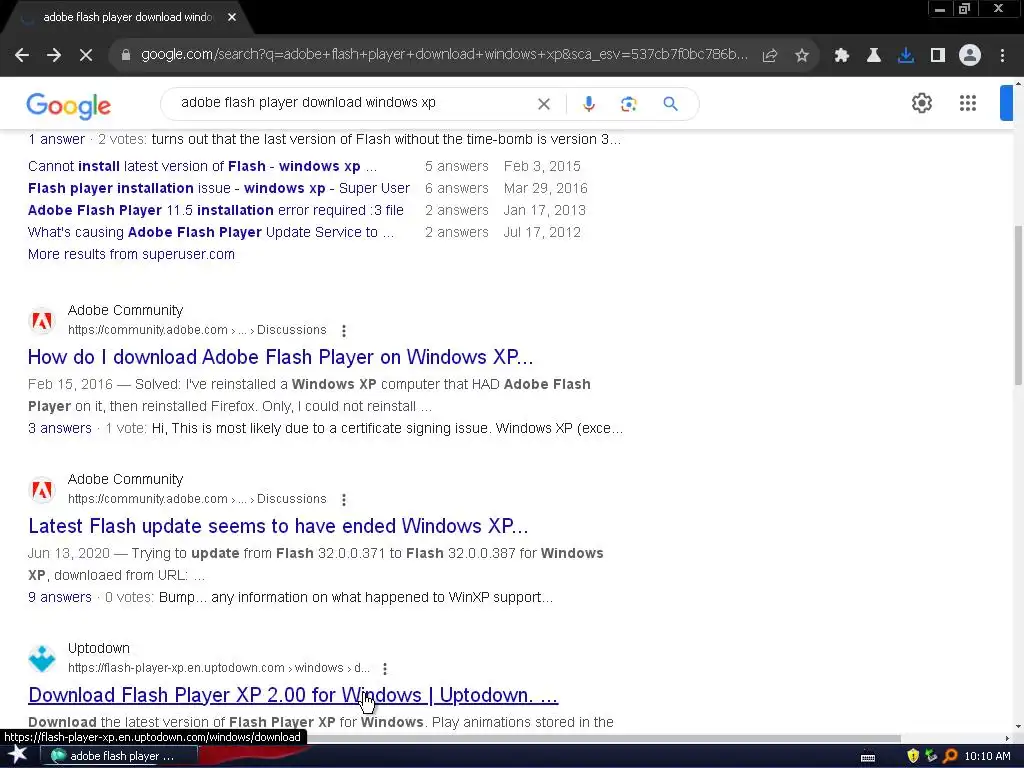Toggle the side panel

pos(938,56)
